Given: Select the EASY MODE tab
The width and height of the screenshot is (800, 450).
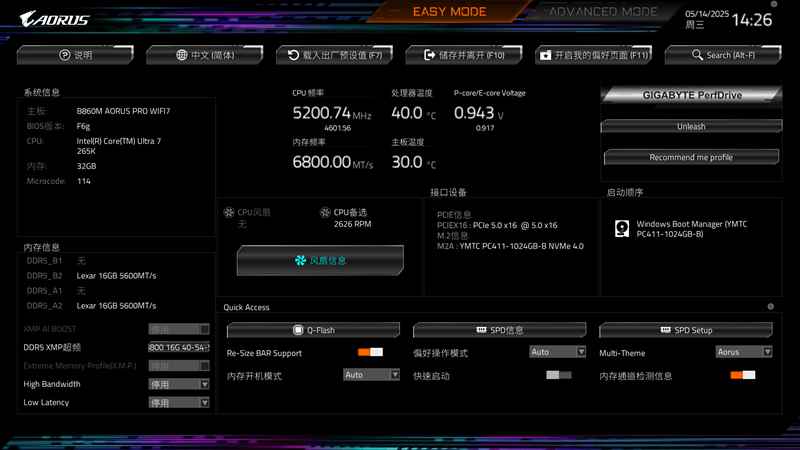Looking at the screenshot, I should 449,11.
